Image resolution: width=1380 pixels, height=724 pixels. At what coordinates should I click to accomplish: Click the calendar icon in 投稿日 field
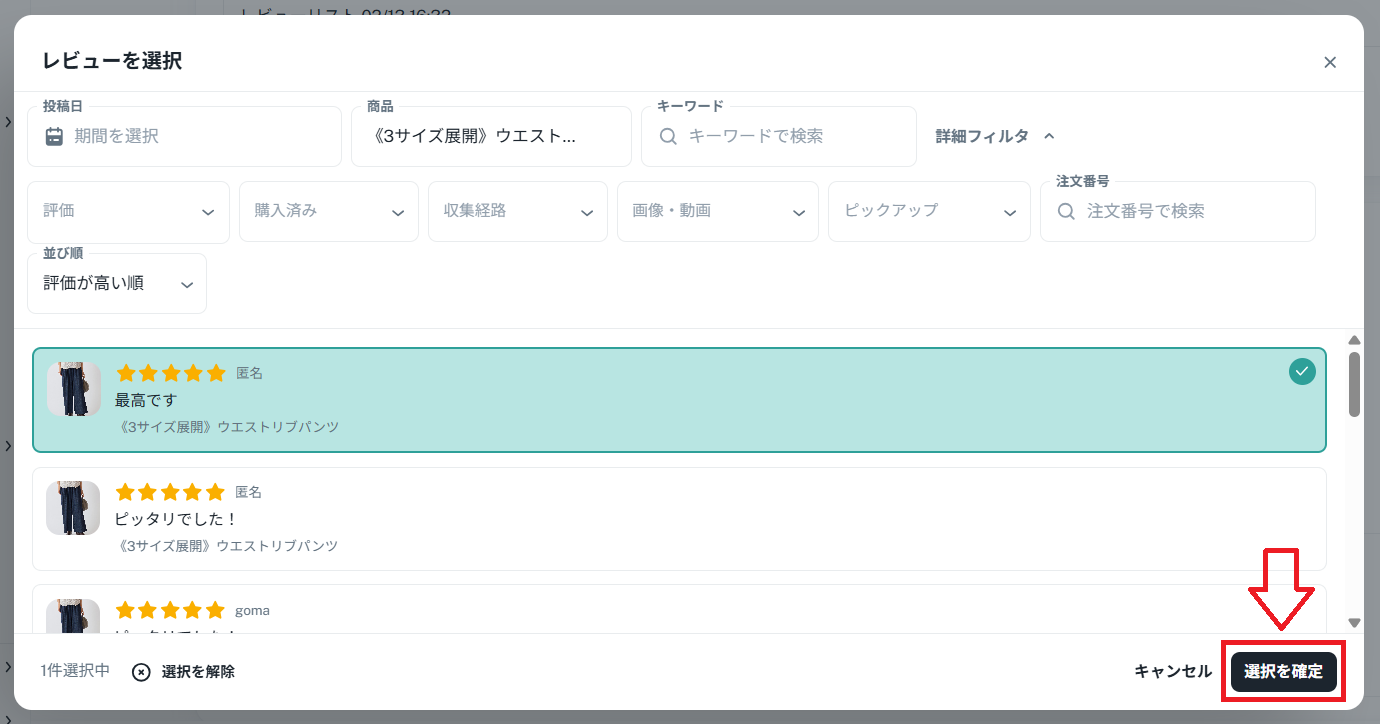55,136
